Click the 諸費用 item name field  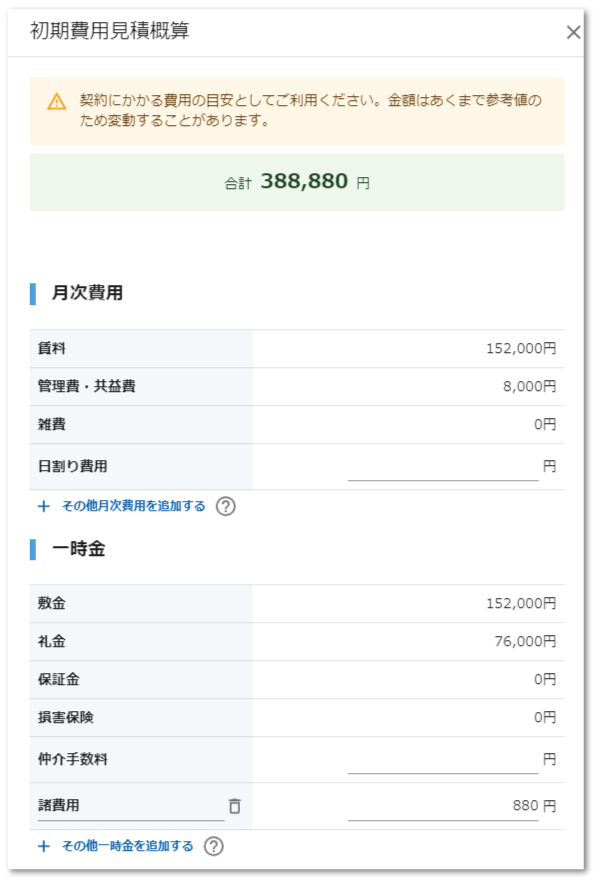pyautogui.click(x=131, y=806)
